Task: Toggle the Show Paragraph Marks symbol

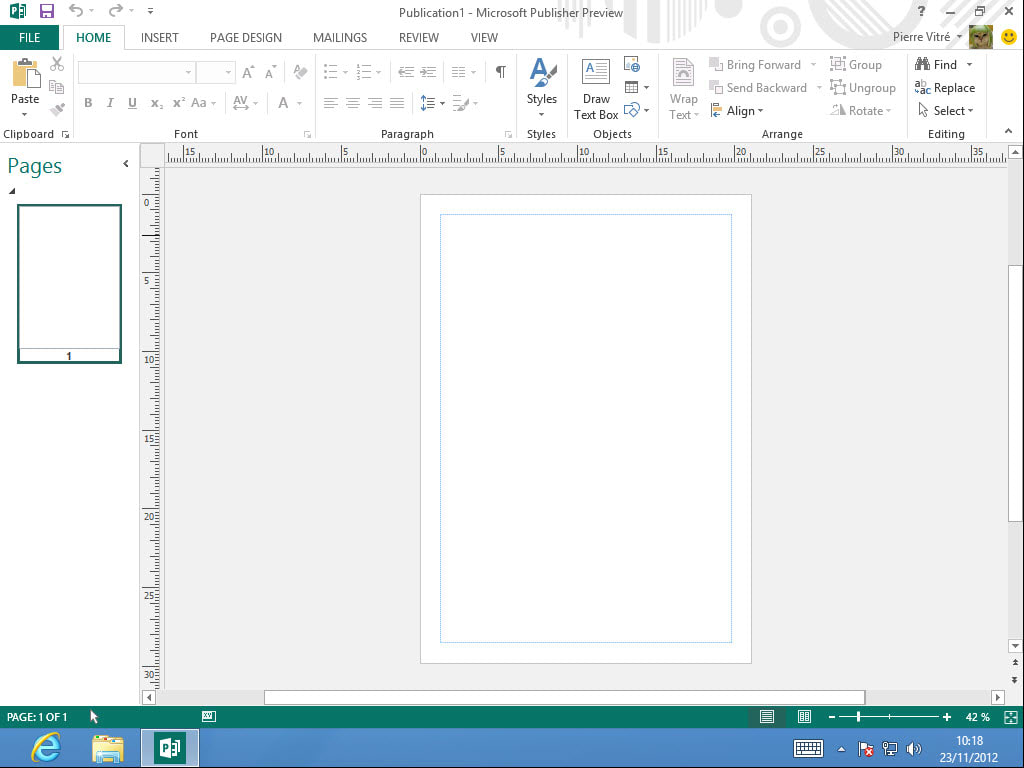Action: pyautogui.click(x=501, y=72)
